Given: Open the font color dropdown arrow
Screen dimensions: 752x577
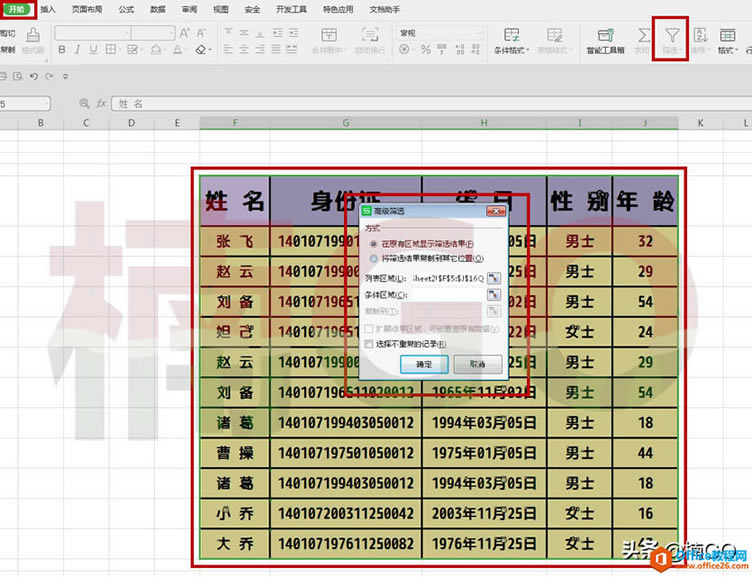Looking at the screenshot, I should (186, 49).
